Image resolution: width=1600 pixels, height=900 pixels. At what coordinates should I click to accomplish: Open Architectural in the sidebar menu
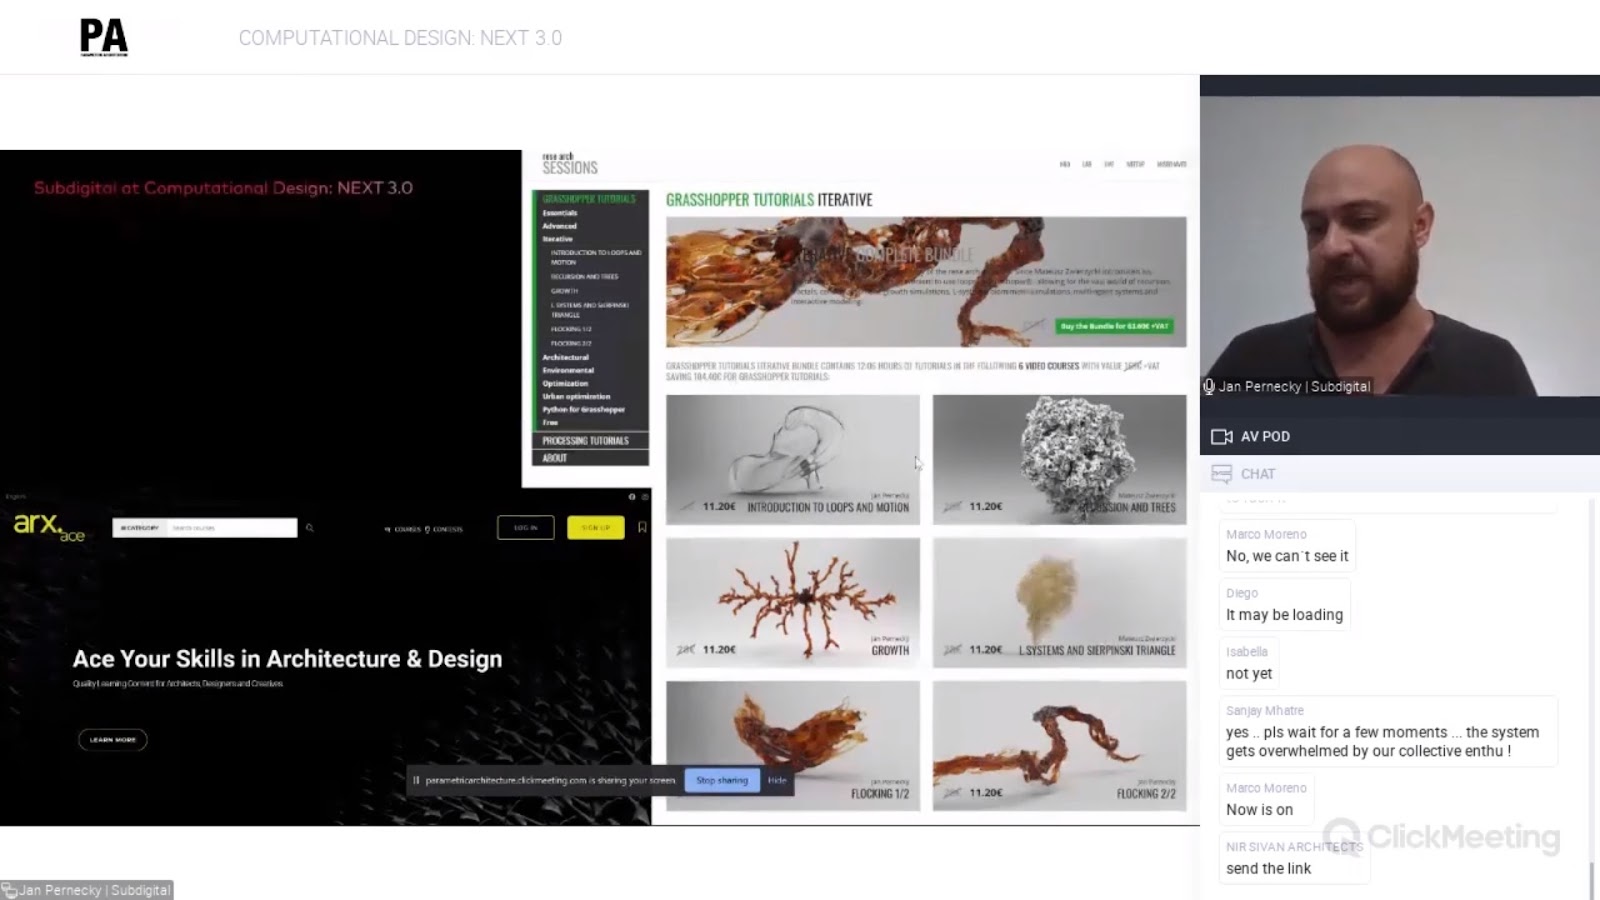(566, 357)
